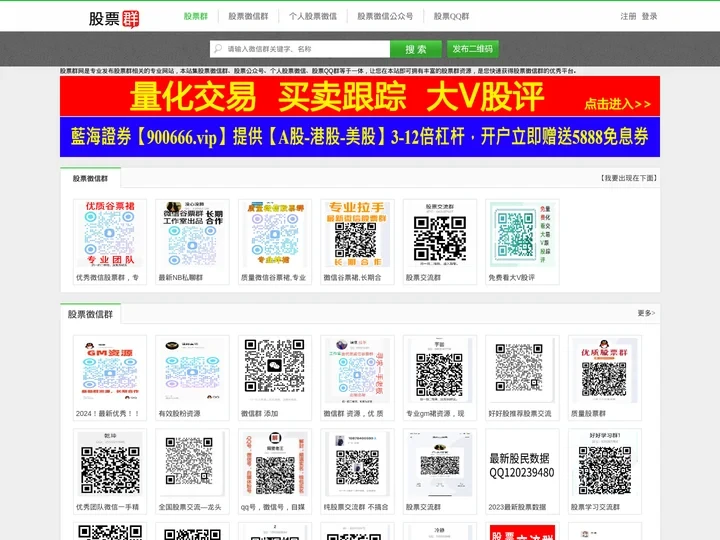The width and height of the screenshot is (720, 540).
Task: Click caption 全国股票交流一龙头
Action: click(190, 507)
